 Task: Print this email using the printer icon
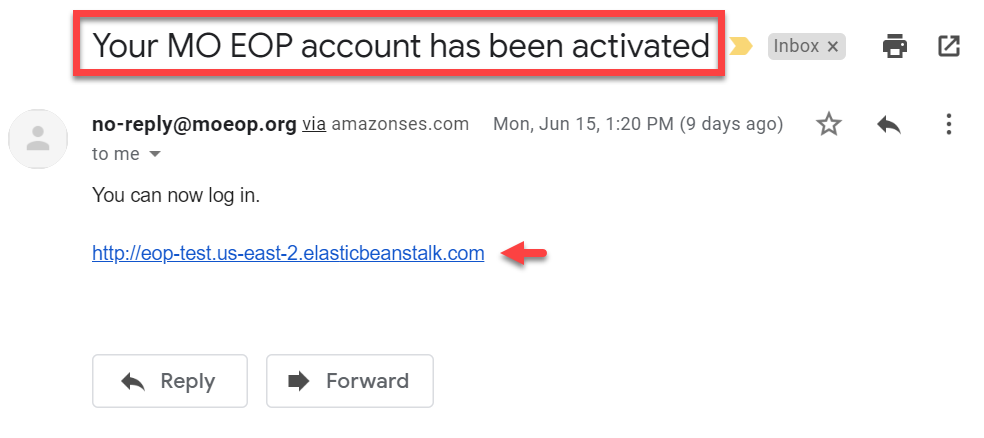[895, 45]
